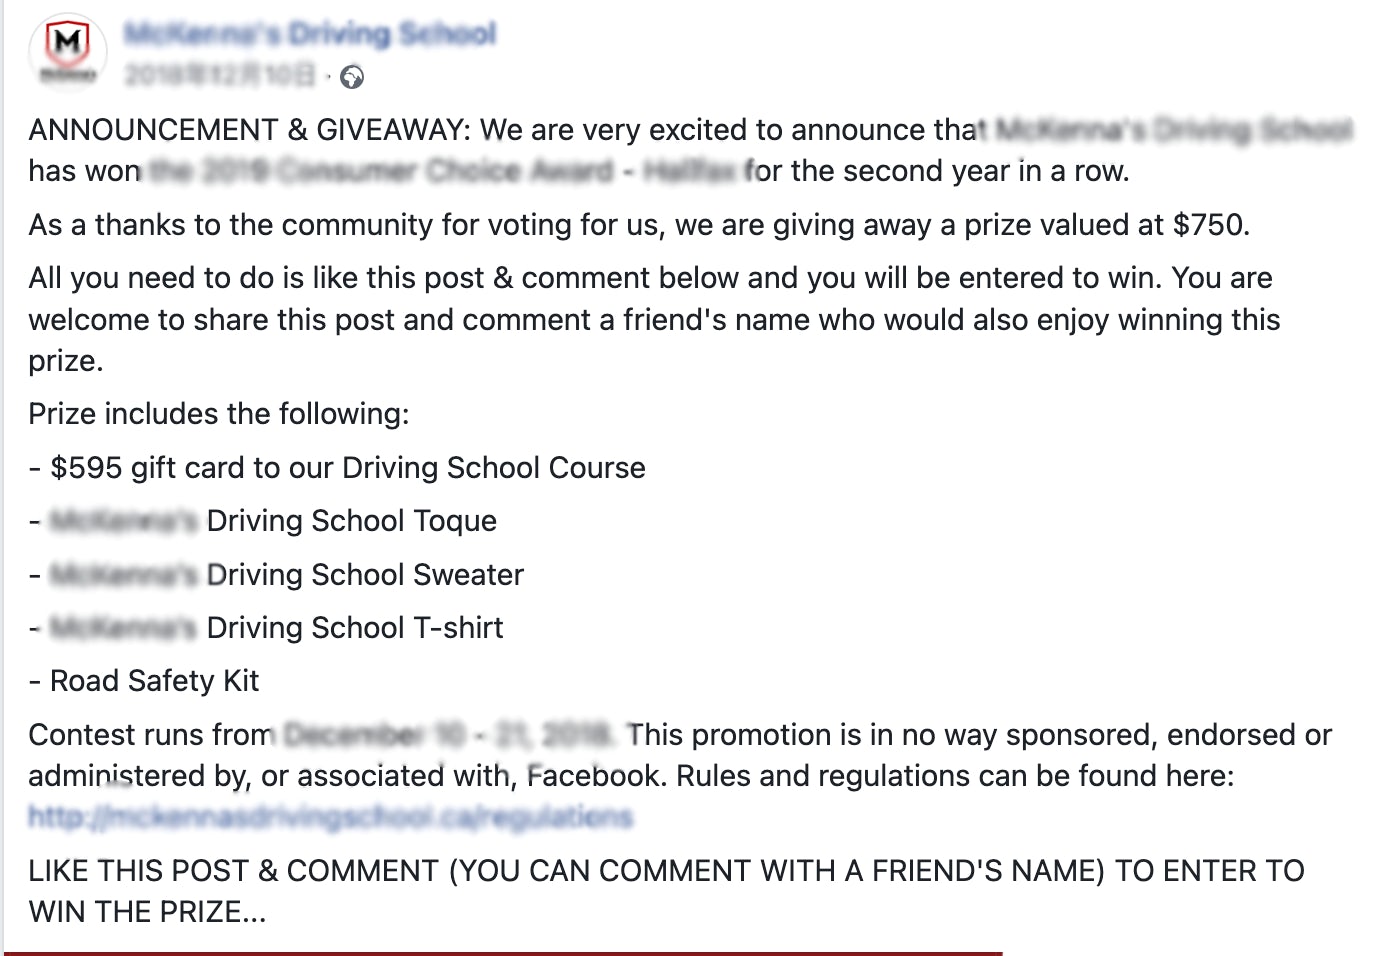Click the Driving School Toque line
1388x956 pixels.
(x=350, y=521)
